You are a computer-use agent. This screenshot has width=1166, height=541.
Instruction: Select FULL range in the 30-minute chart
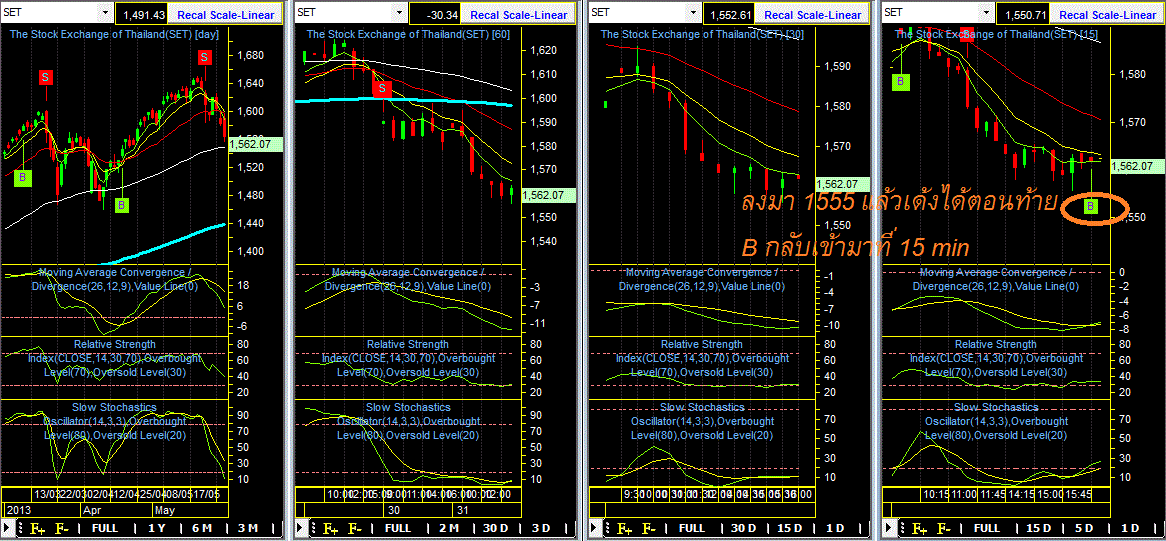692,528
